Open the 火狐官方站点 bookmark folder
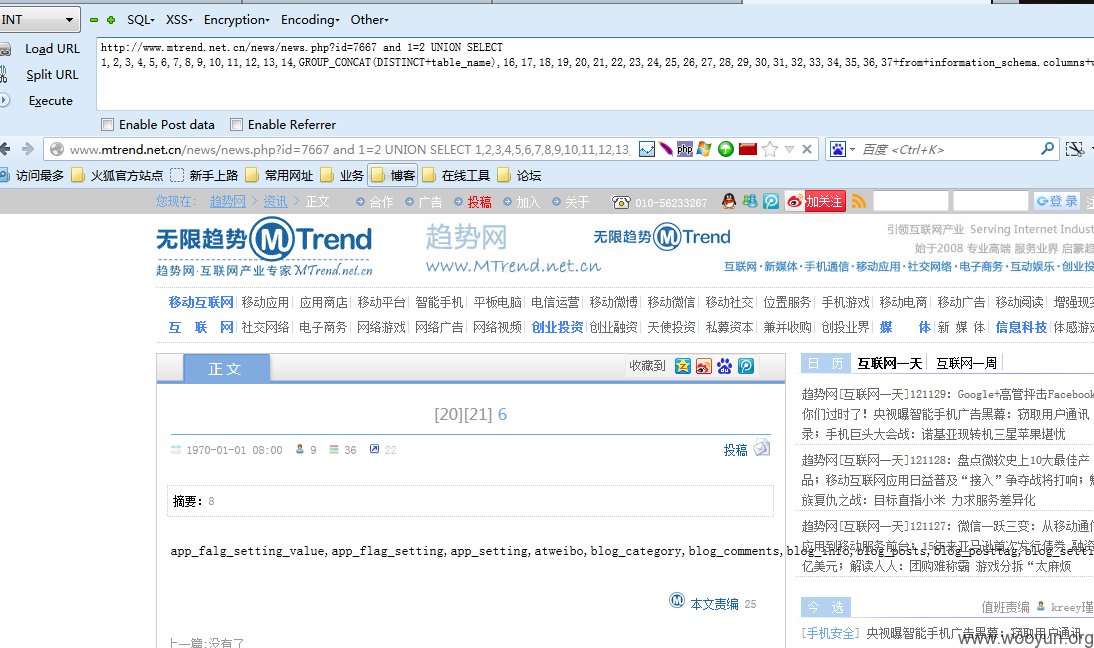Image resolution: width=1094 pixels, height=648 pixels. pyautogui.click(x=117, y=176)
